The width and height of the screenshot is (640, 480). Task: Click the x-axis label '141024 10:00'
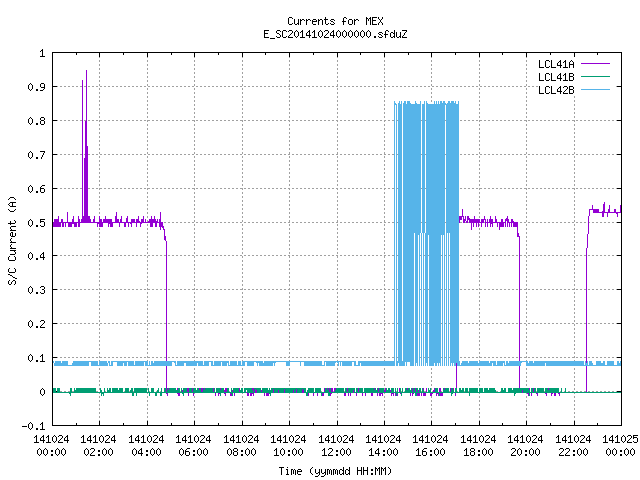click(x=288, y=446)
